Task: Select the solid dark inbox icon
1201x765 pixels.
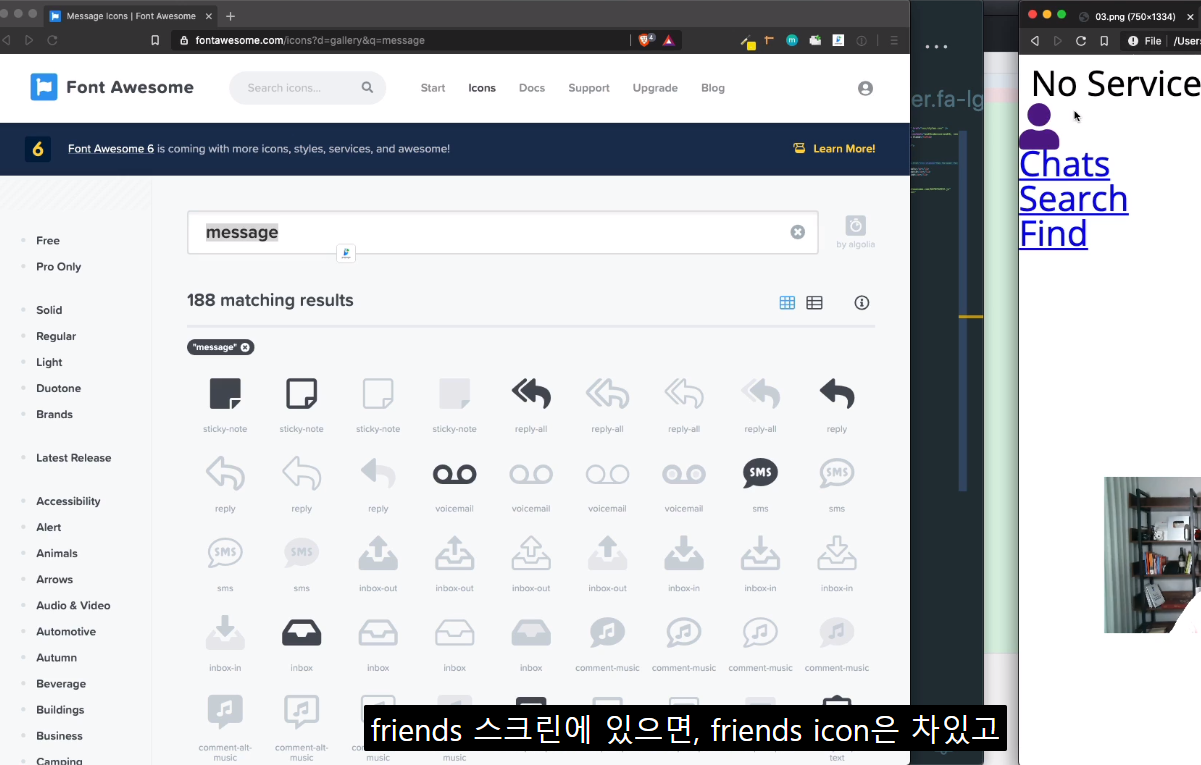Action: (x=301, y=633)
